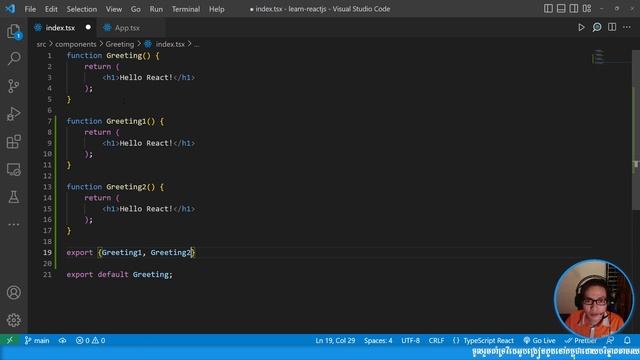Open the Source Control view
Viewport: 640px width, 360px height.
click(14, 86)
